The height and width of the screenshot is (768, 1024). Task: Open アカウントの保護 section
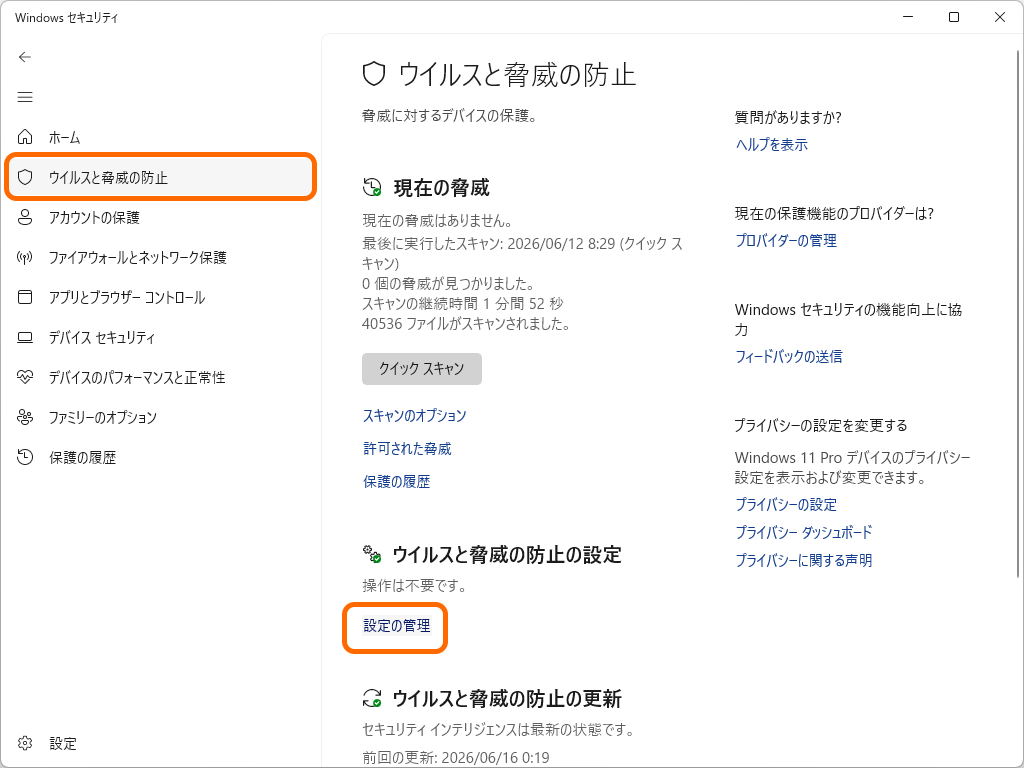tap(160, 217)
